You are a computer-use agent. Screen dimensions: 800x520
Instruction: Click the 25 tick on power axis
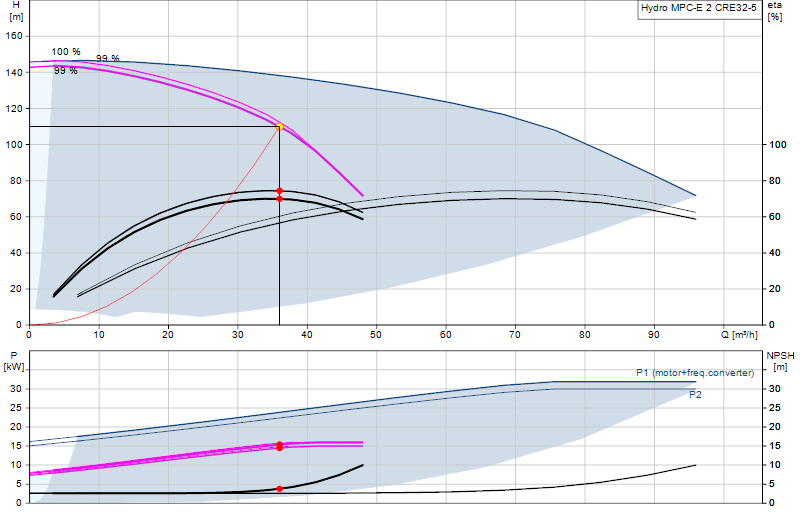pos(16,408)
